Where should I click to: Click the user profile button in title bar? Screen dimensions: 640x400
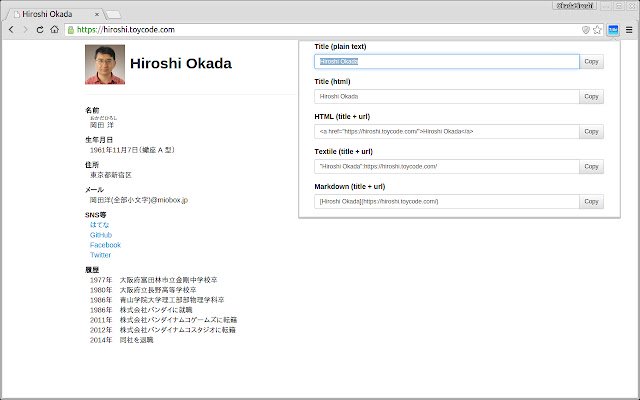point(575,6)
